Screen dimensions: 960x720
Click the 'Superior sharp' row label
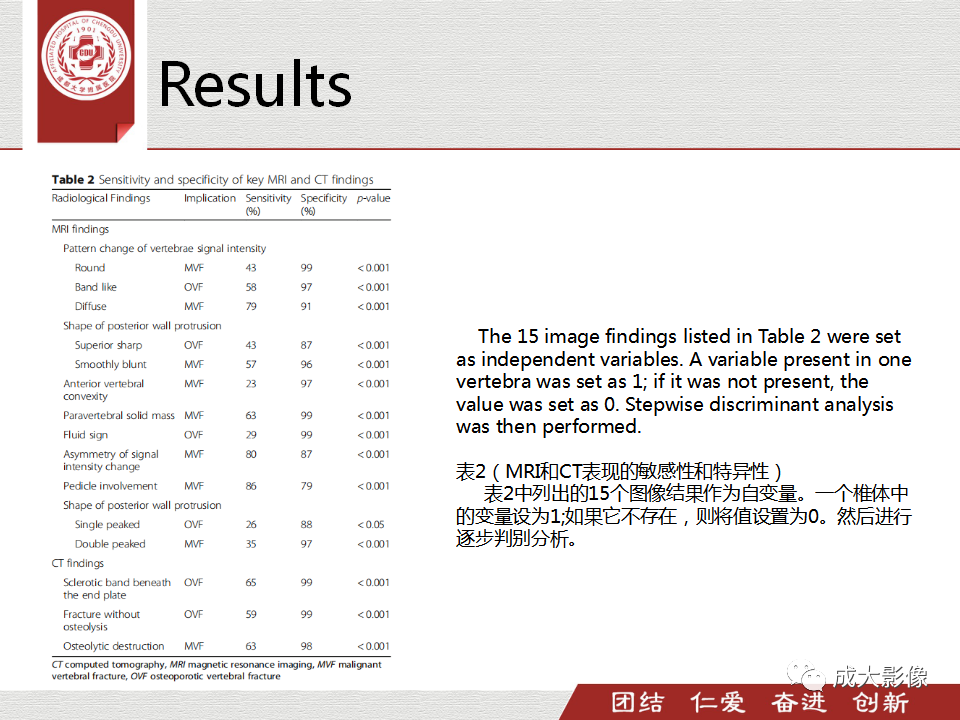108,345
